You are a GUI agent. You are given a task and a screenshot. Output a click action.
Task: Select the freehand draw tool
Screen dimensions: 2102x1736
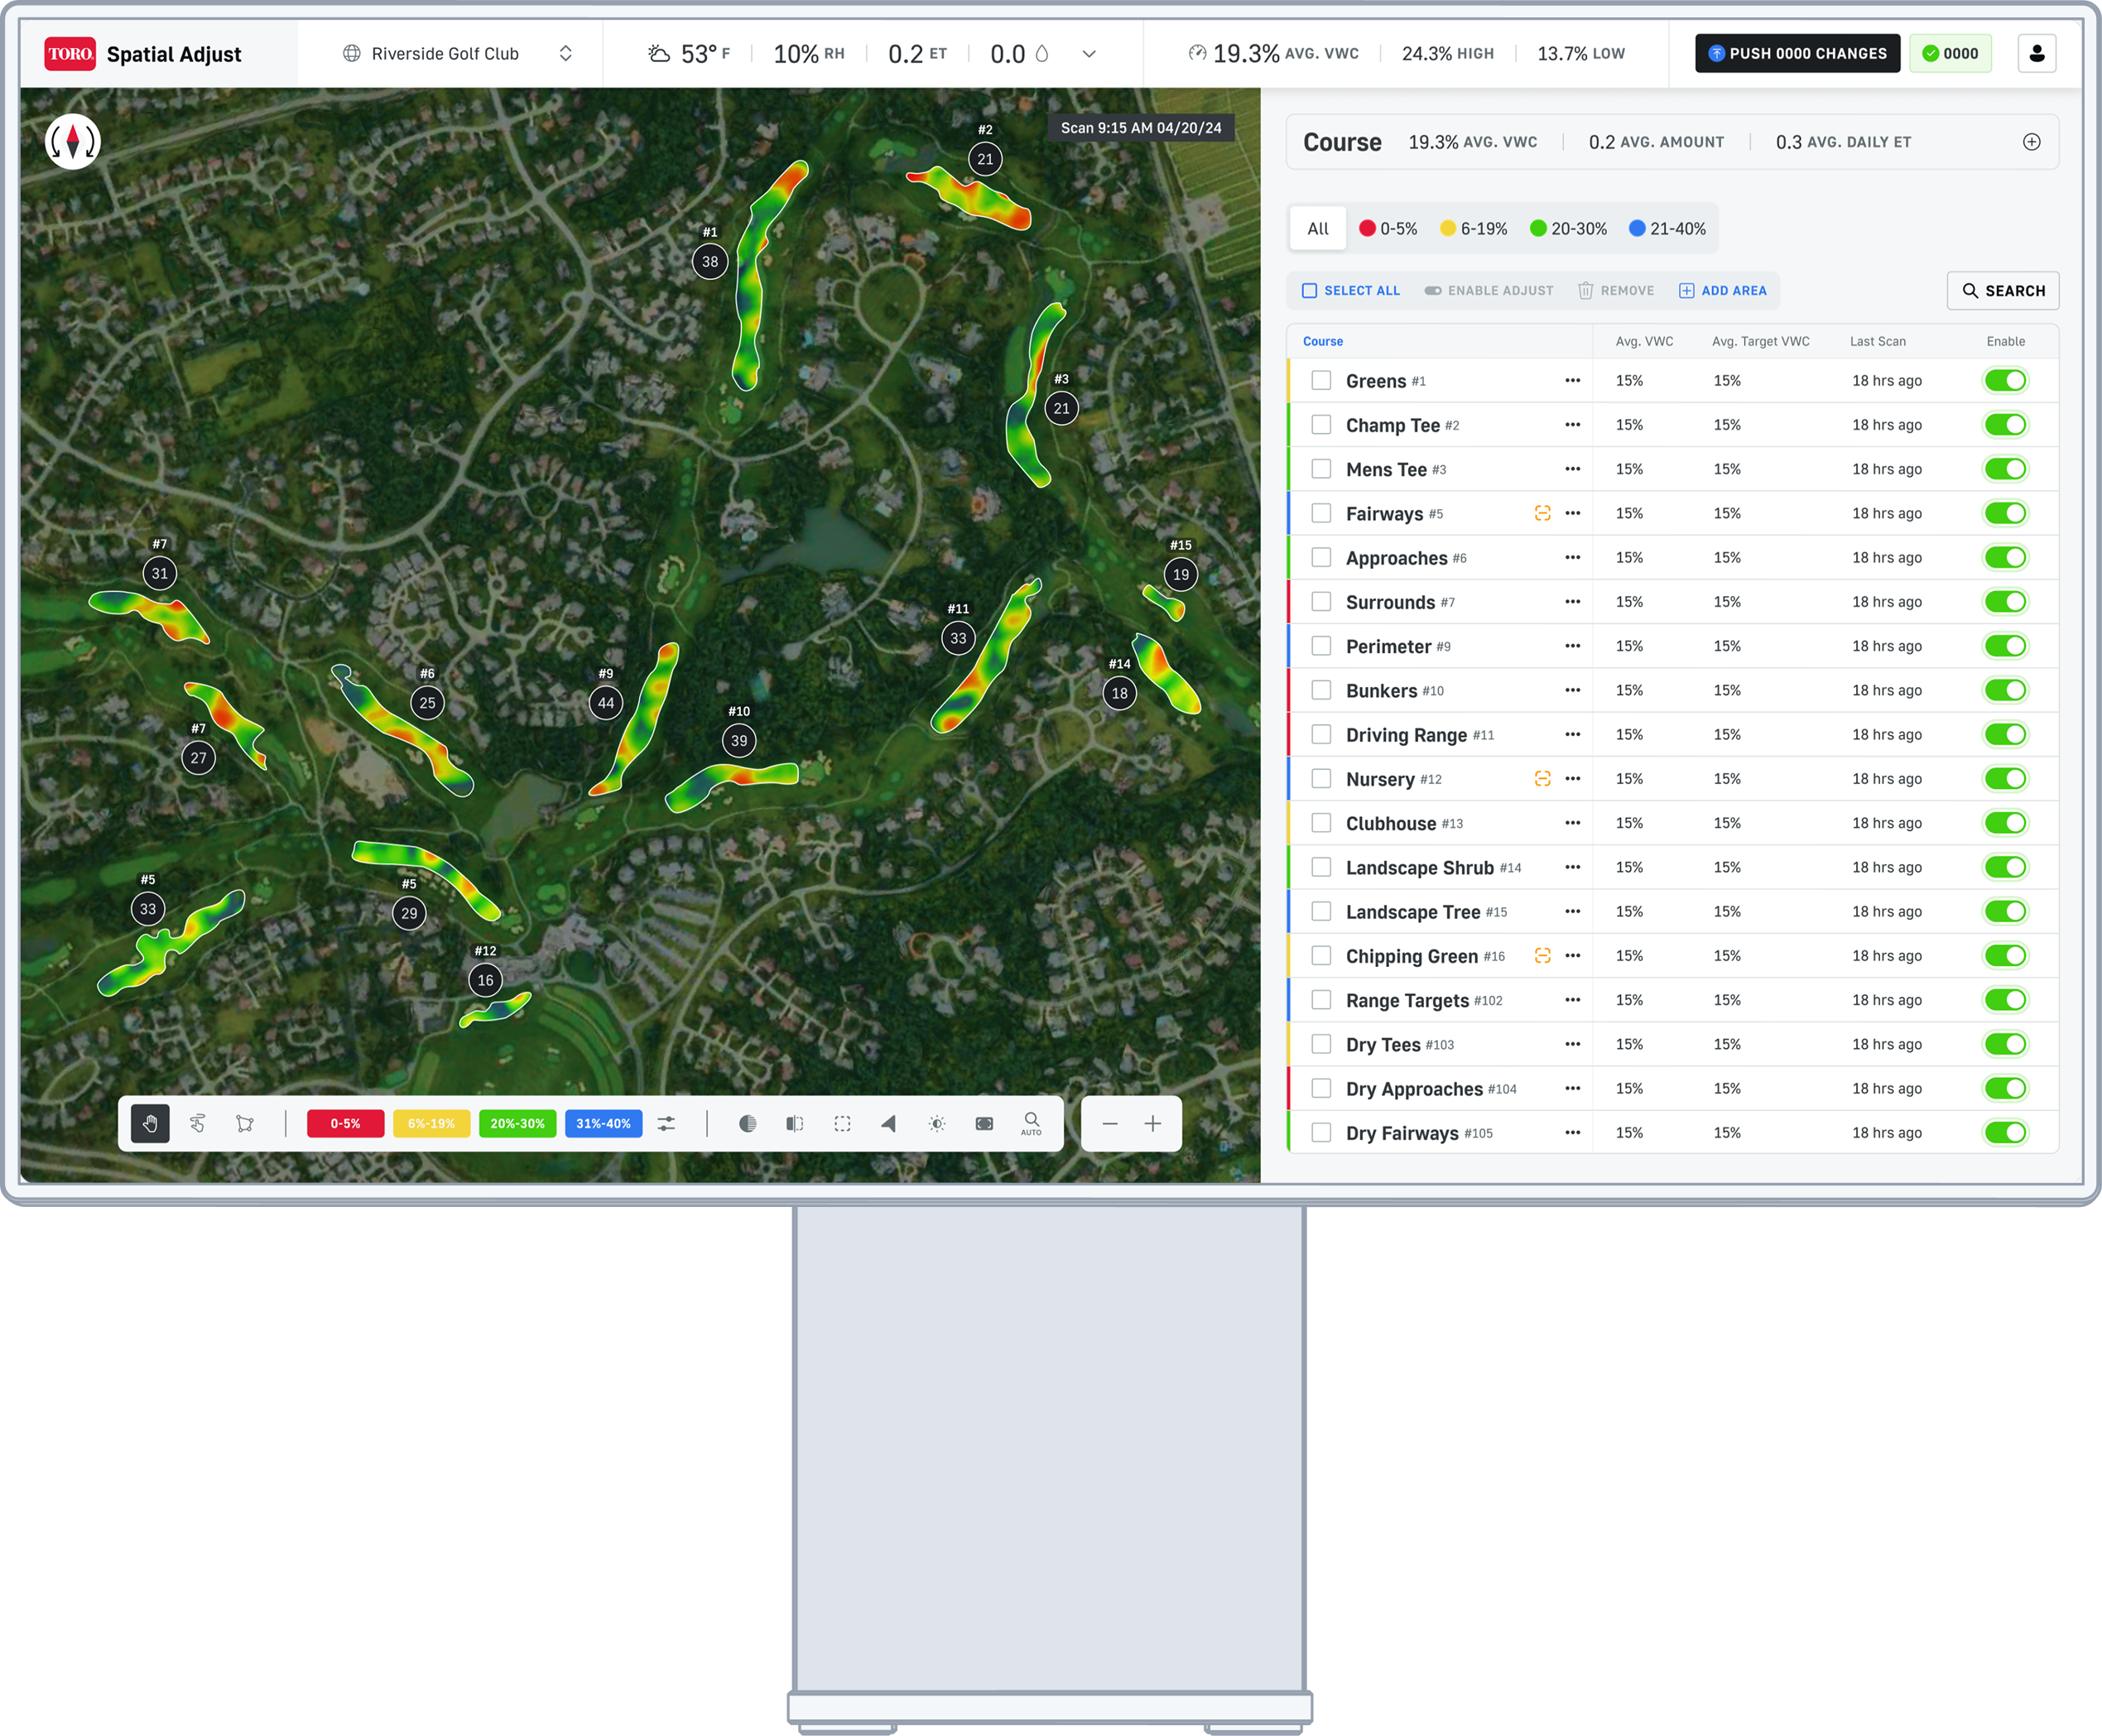(x=197, y=1124)
